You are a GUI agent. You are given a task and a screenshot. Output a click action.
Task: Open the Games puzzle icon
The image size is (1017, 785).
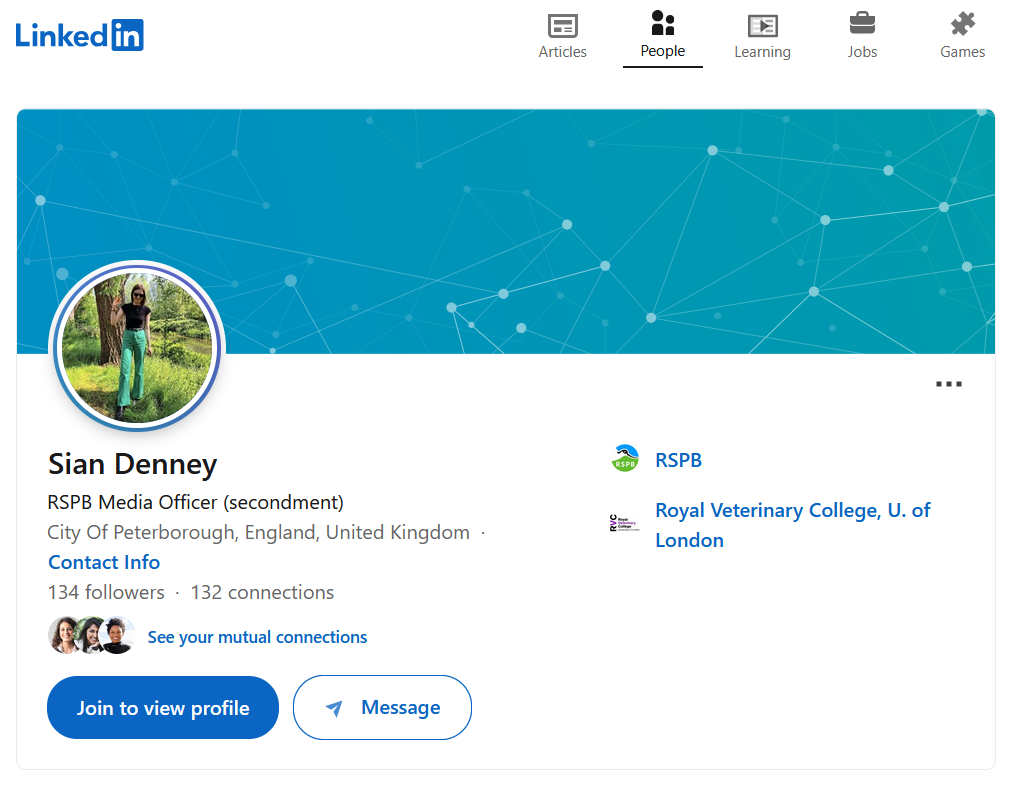(x=963, y=24)
